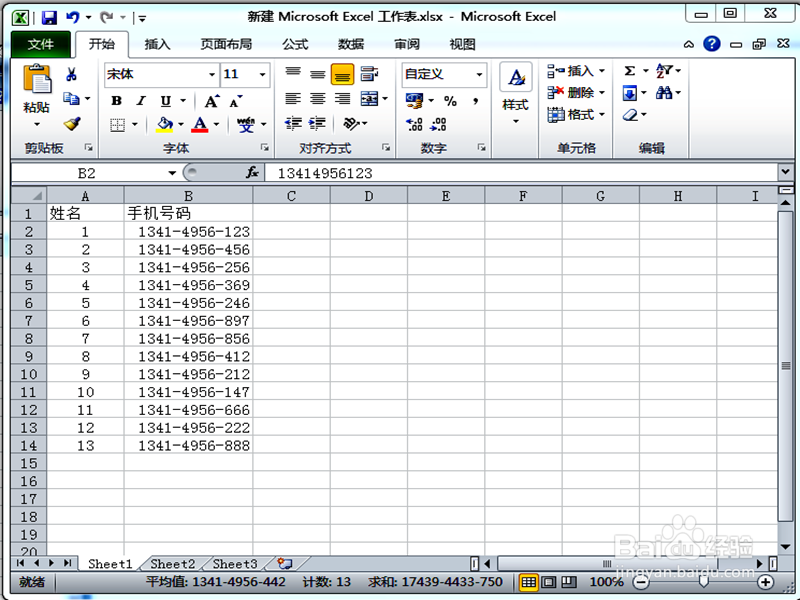Click the Sort and Filter icon
Viewport: 800px width, 600px height.
click(664, 70)
